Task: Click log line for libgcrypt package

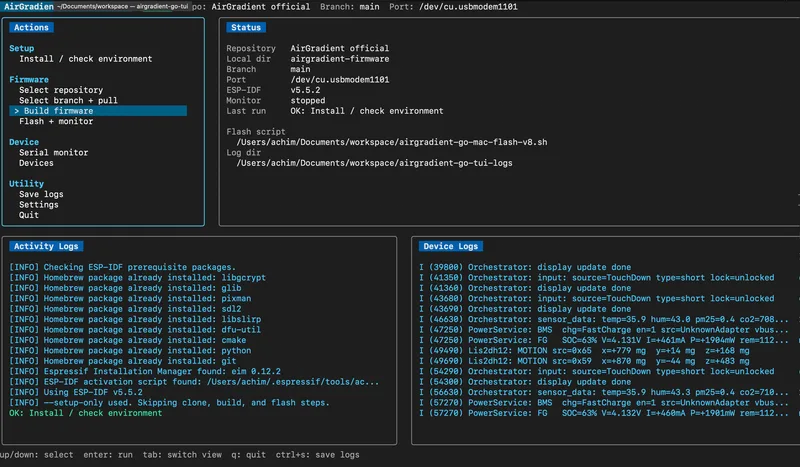Action: point(138,278)
